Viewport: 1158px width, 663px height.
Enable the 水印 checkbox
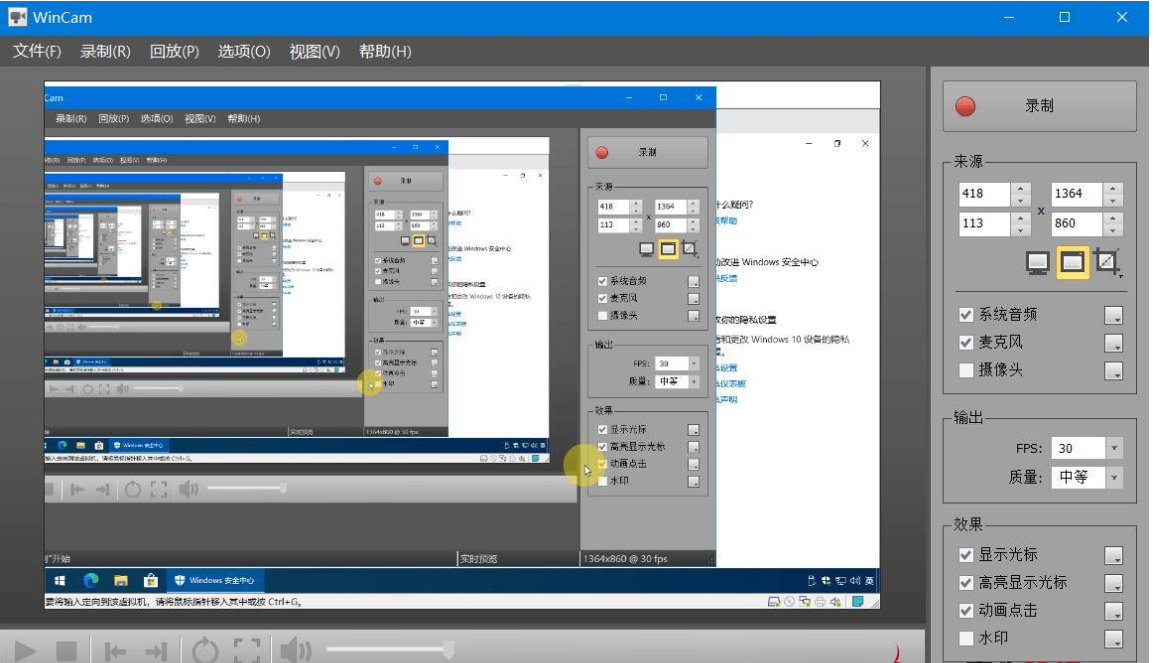[x=966, y=638]
